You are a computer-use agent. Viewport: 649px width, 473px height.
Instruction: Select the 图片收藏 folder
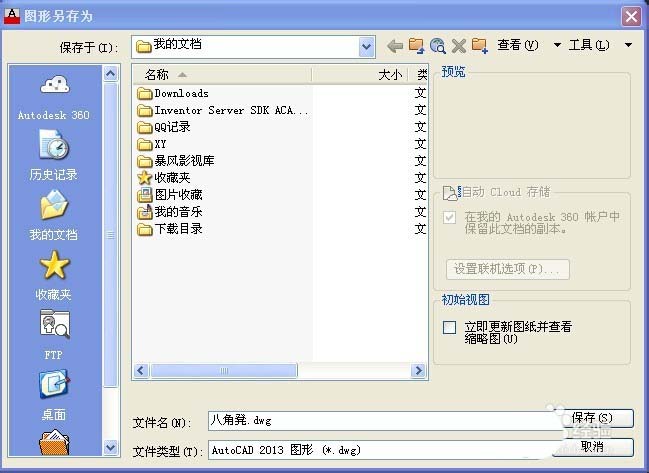(x=170, y=195)
